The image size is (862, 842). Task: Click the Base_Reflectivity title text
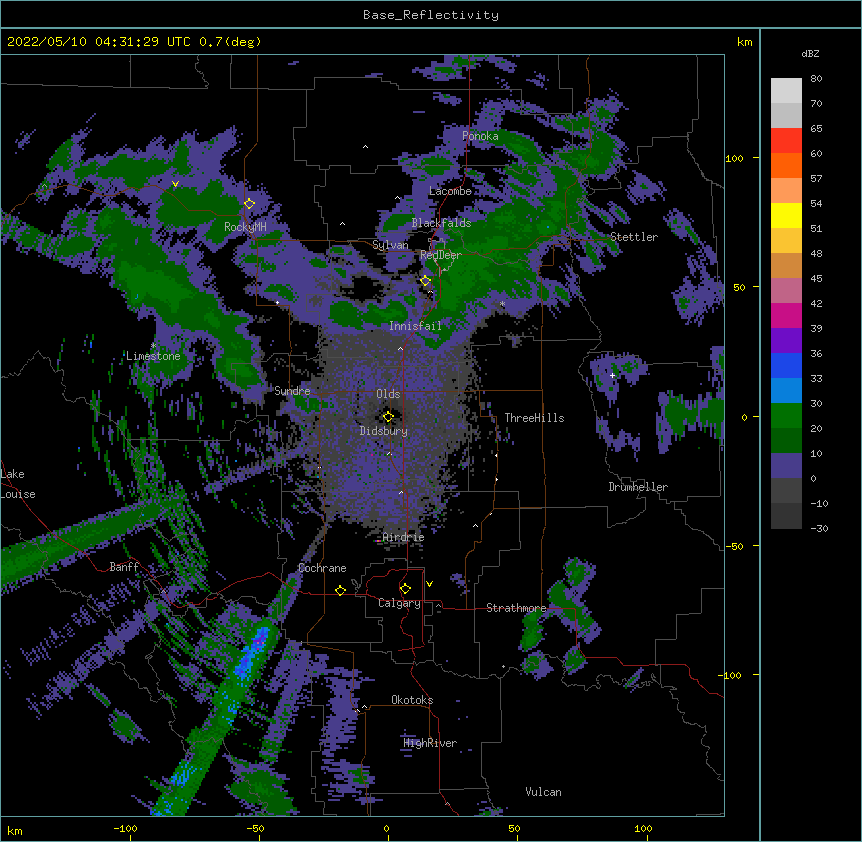click(431, 15)
